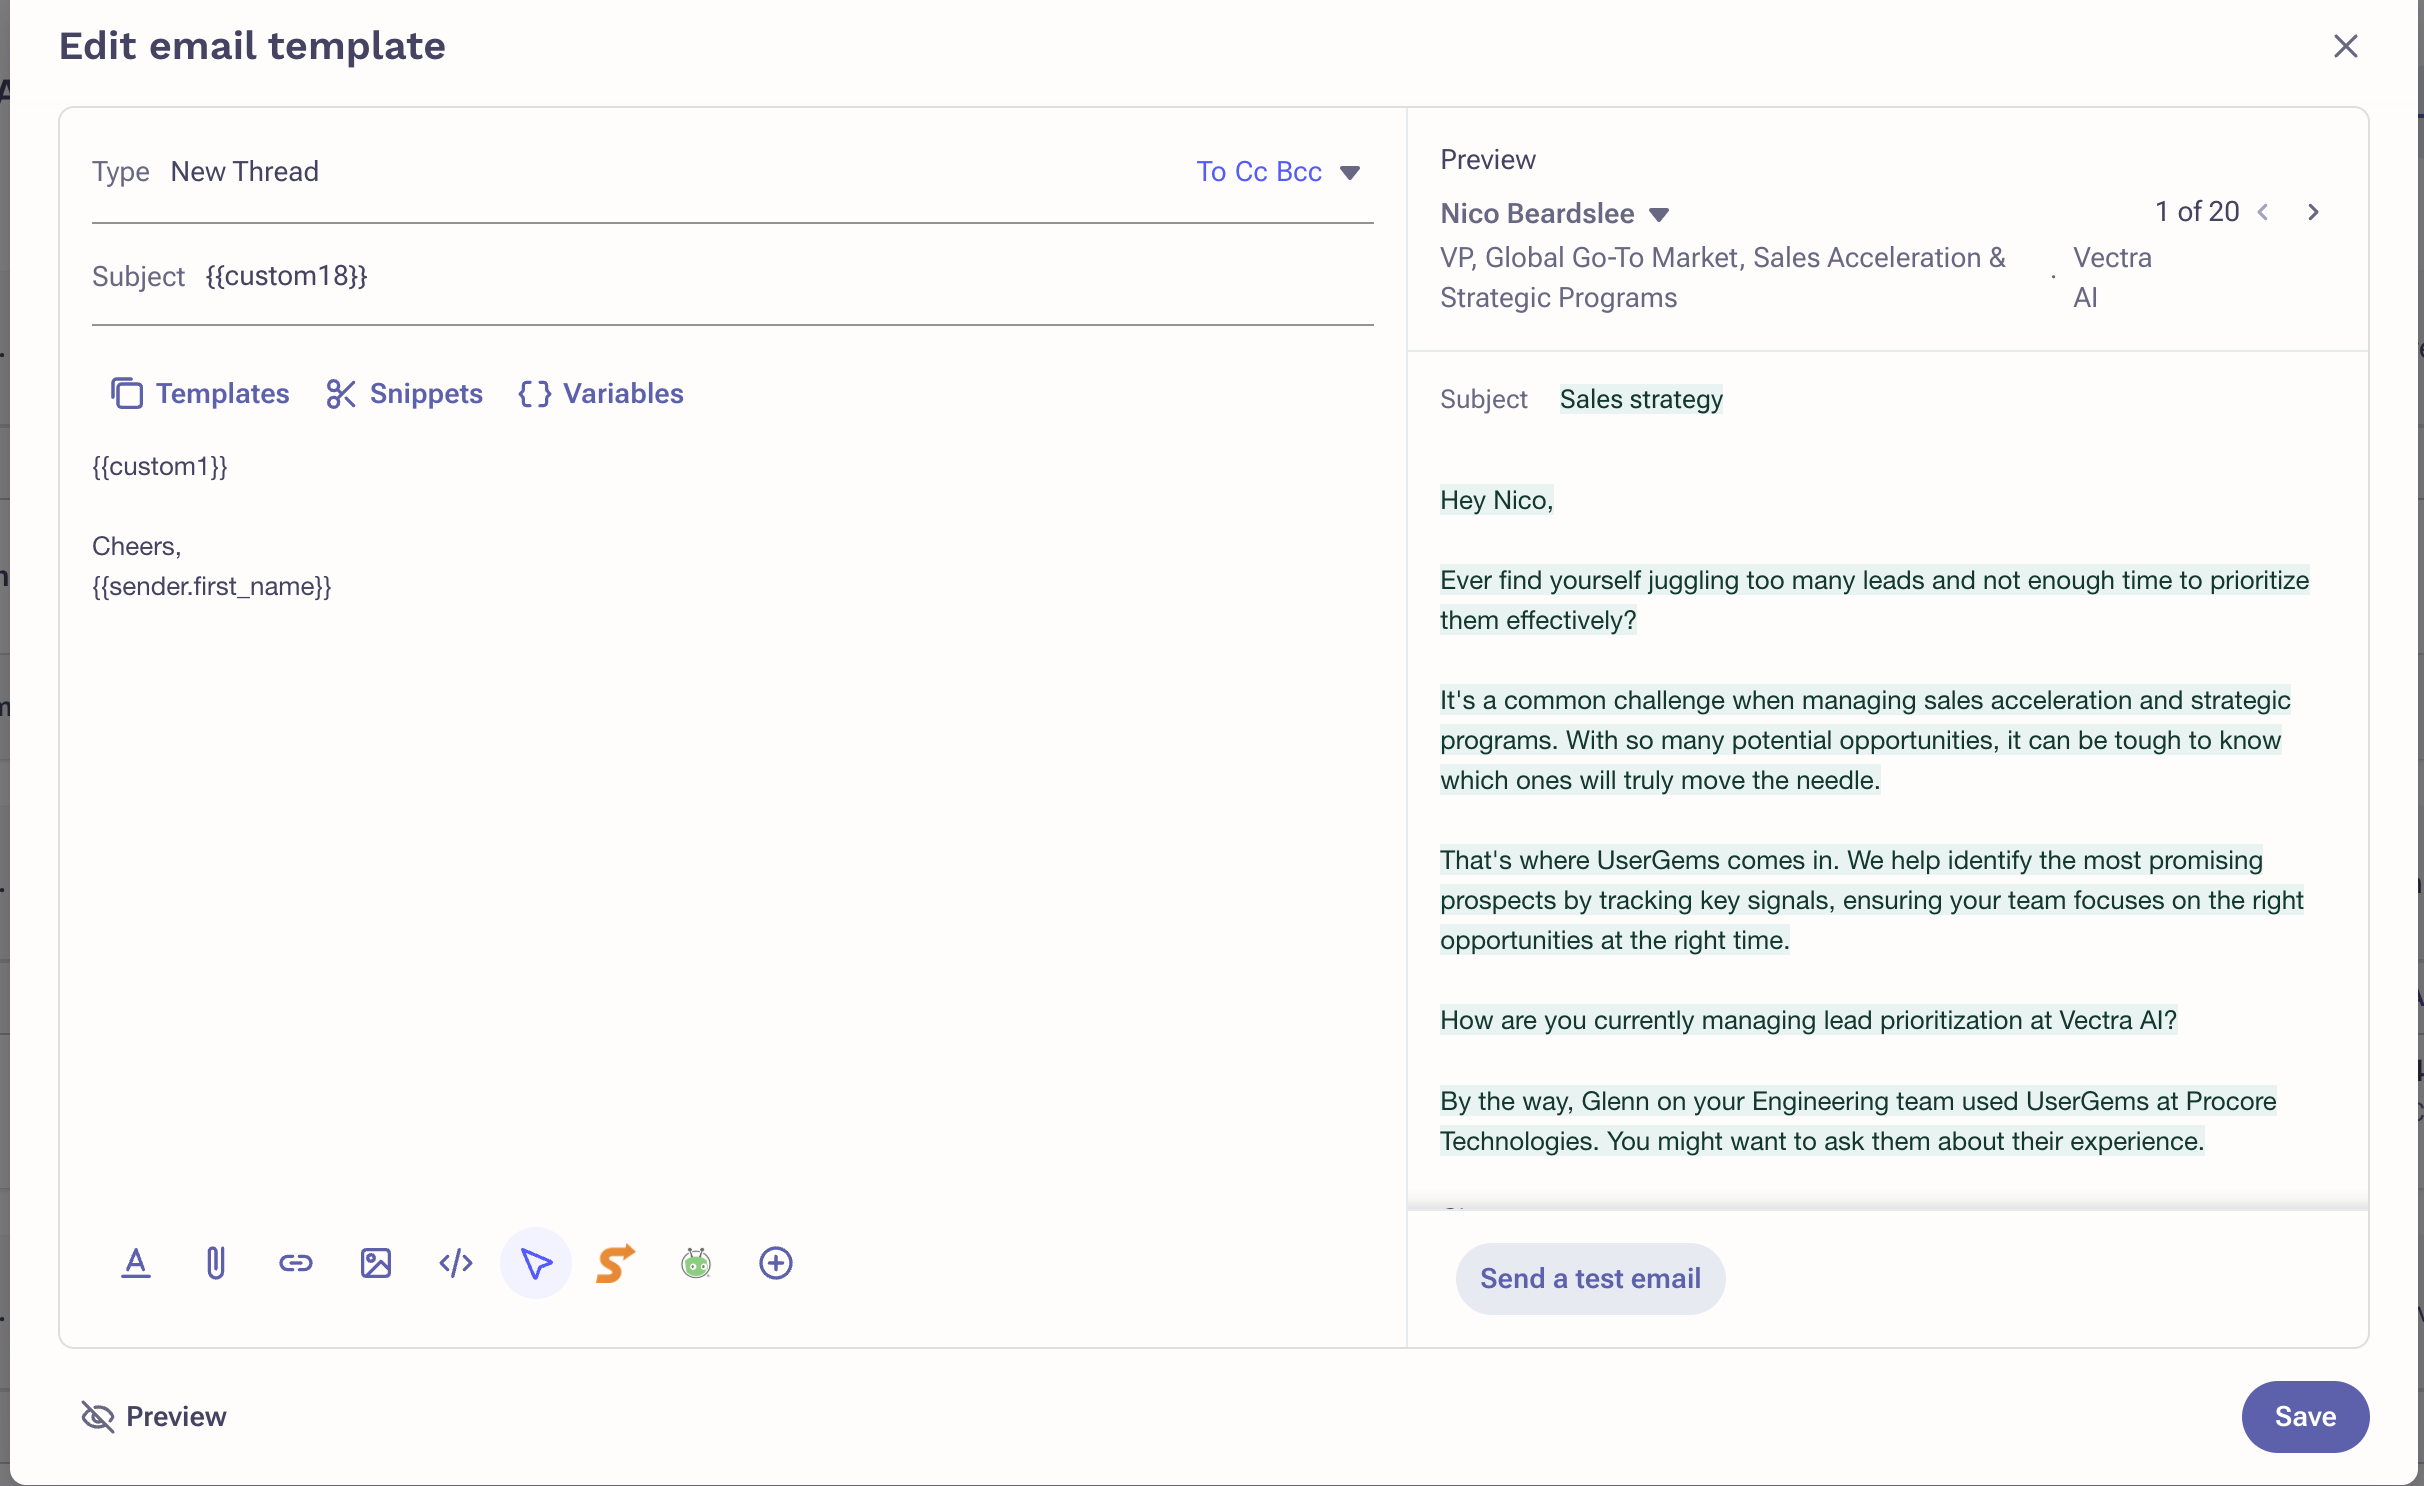Viewport: 2424px width, 1486px height.
Task: Open HTML code editor icon
Action: [456, 1263]
